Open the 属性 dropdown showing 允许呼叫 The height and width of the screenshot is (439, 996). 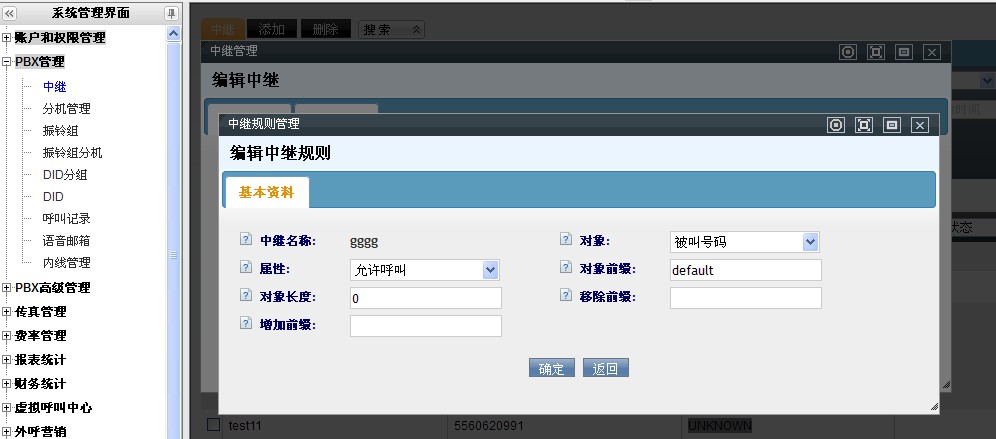(x=490, y=270)
